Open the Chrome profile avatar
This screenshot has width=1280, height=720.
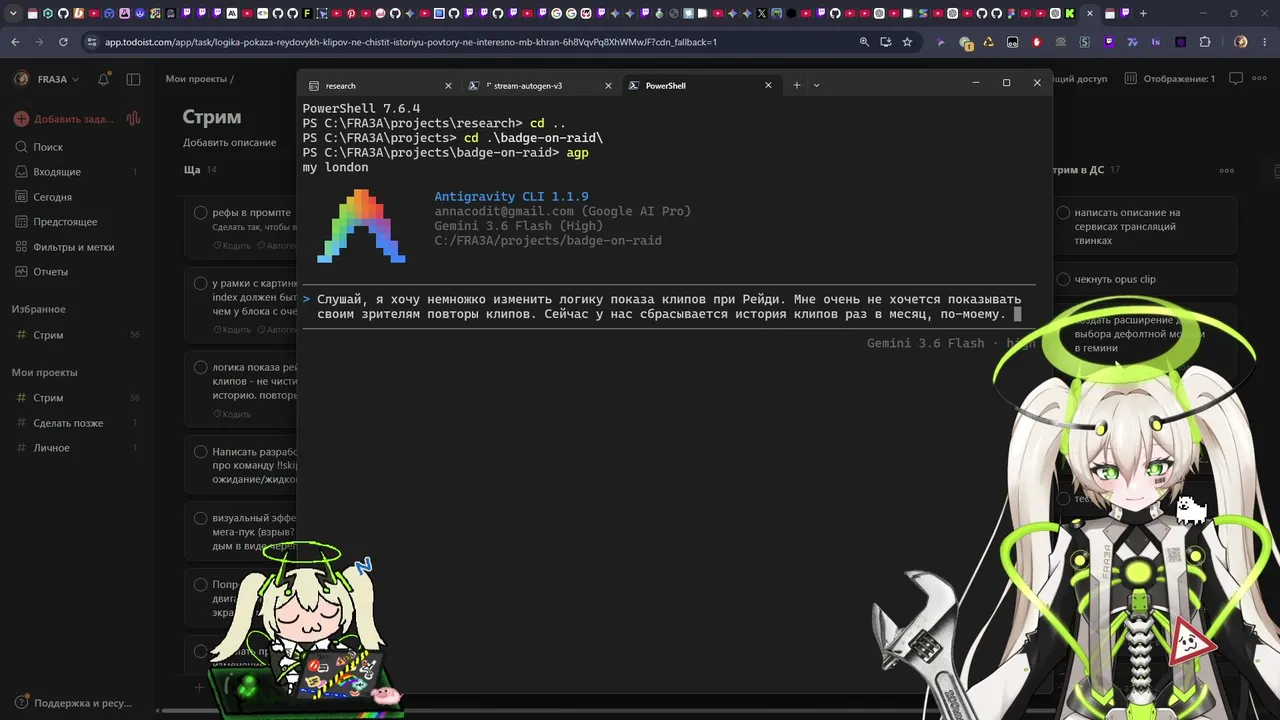(x=1241, y=42)
